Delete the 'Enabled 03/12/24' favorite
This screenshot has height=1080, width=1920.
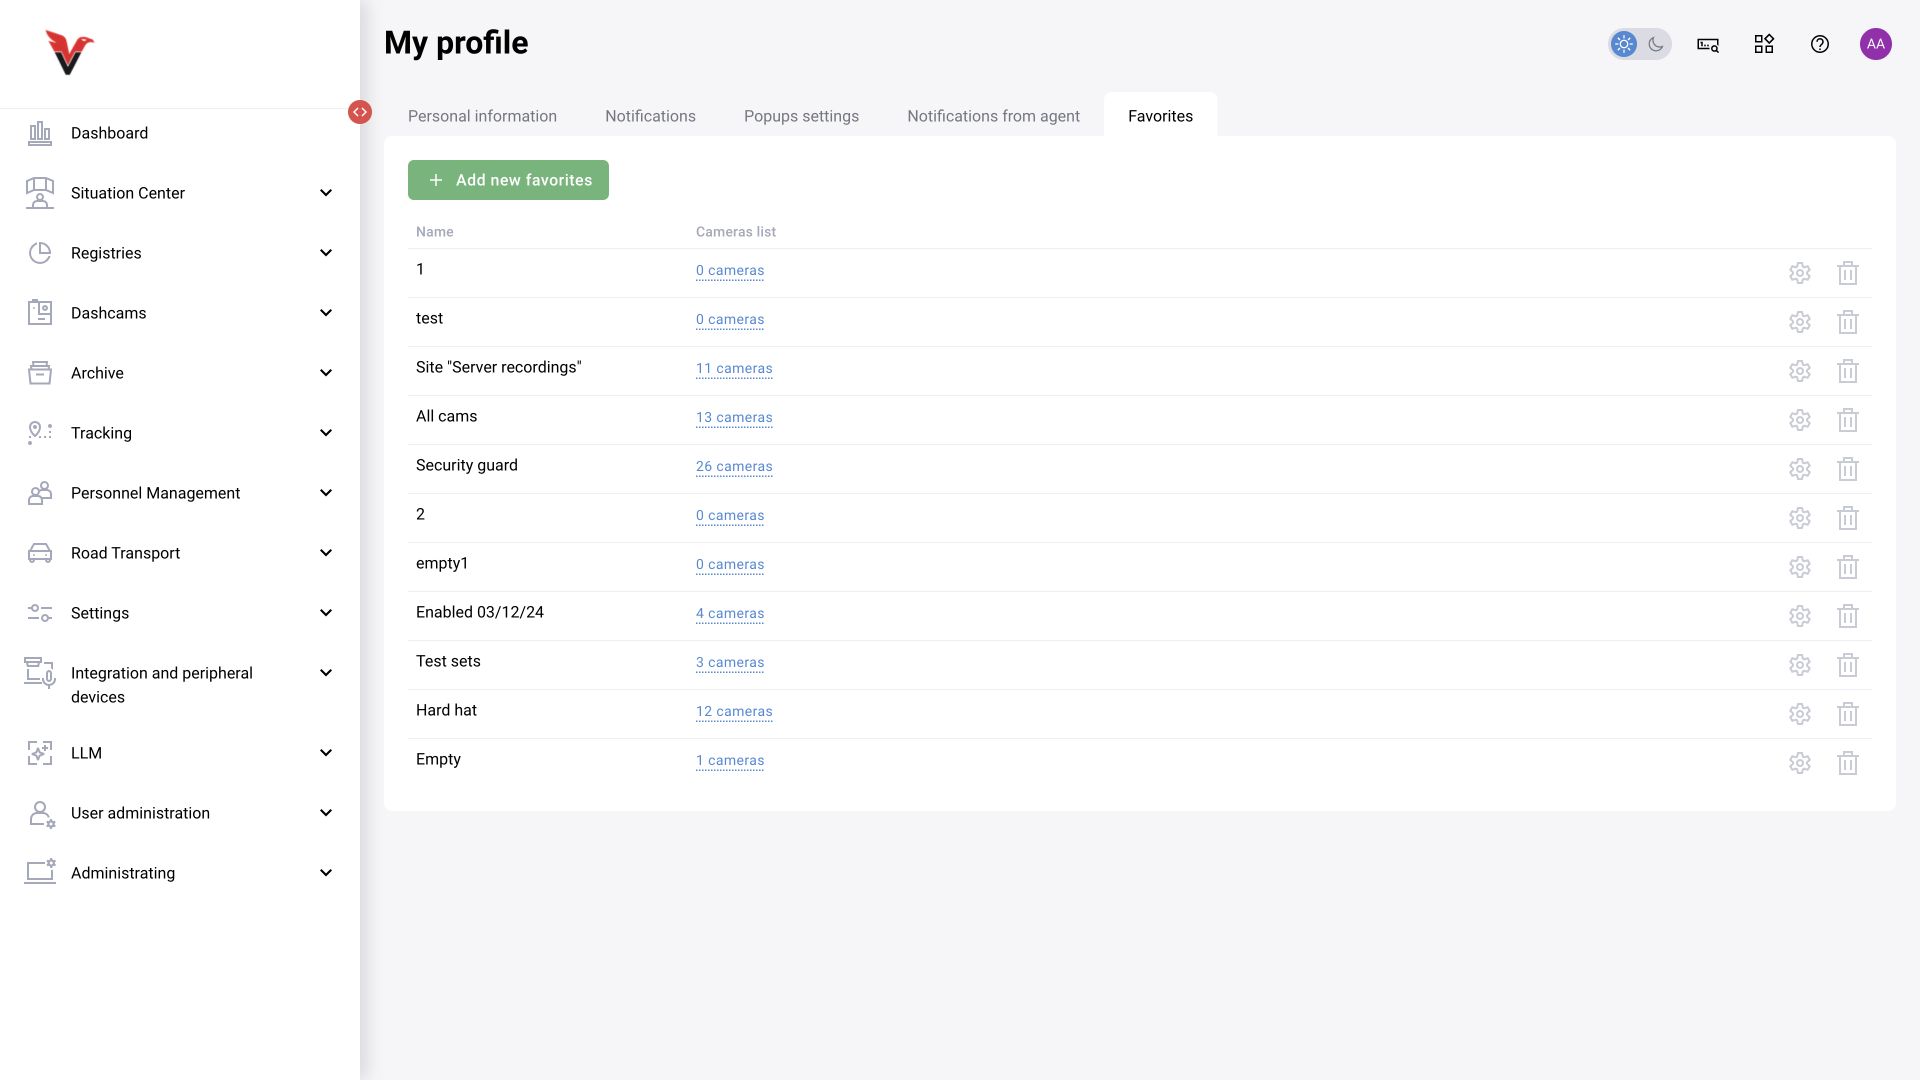1848,616
